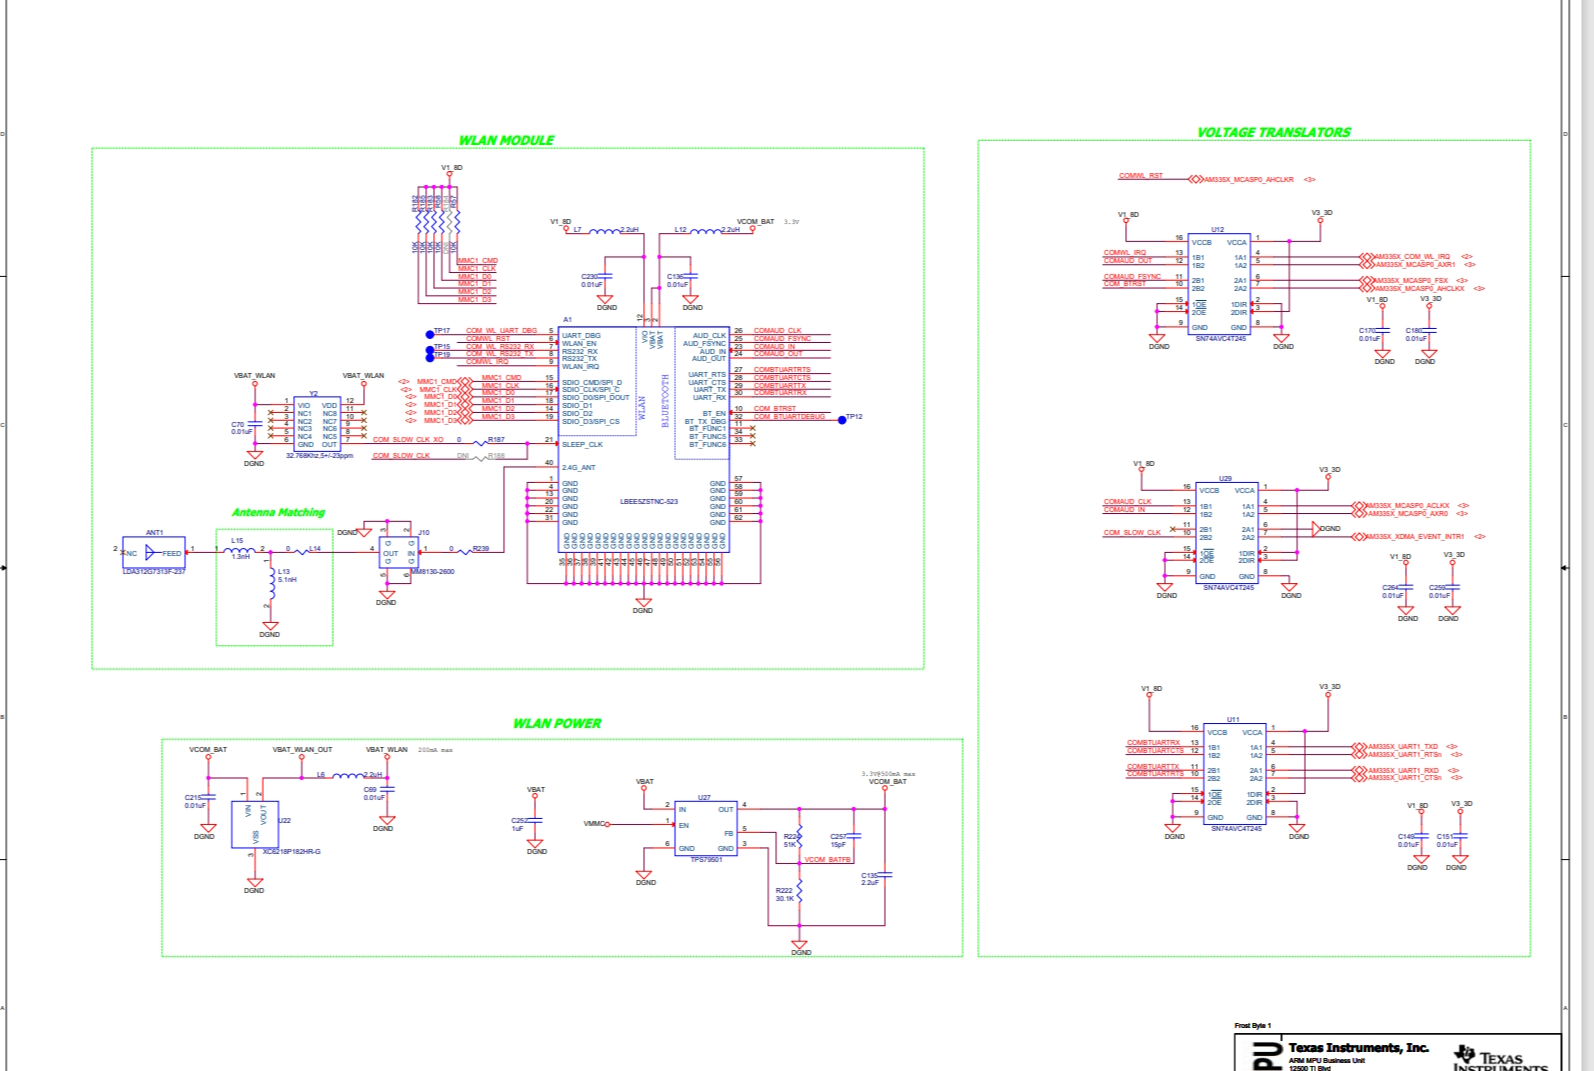
Task: Click the VOLTAGE TRANSLATORS section heading
Action: pyautogui.click(x=1273, y=132)
